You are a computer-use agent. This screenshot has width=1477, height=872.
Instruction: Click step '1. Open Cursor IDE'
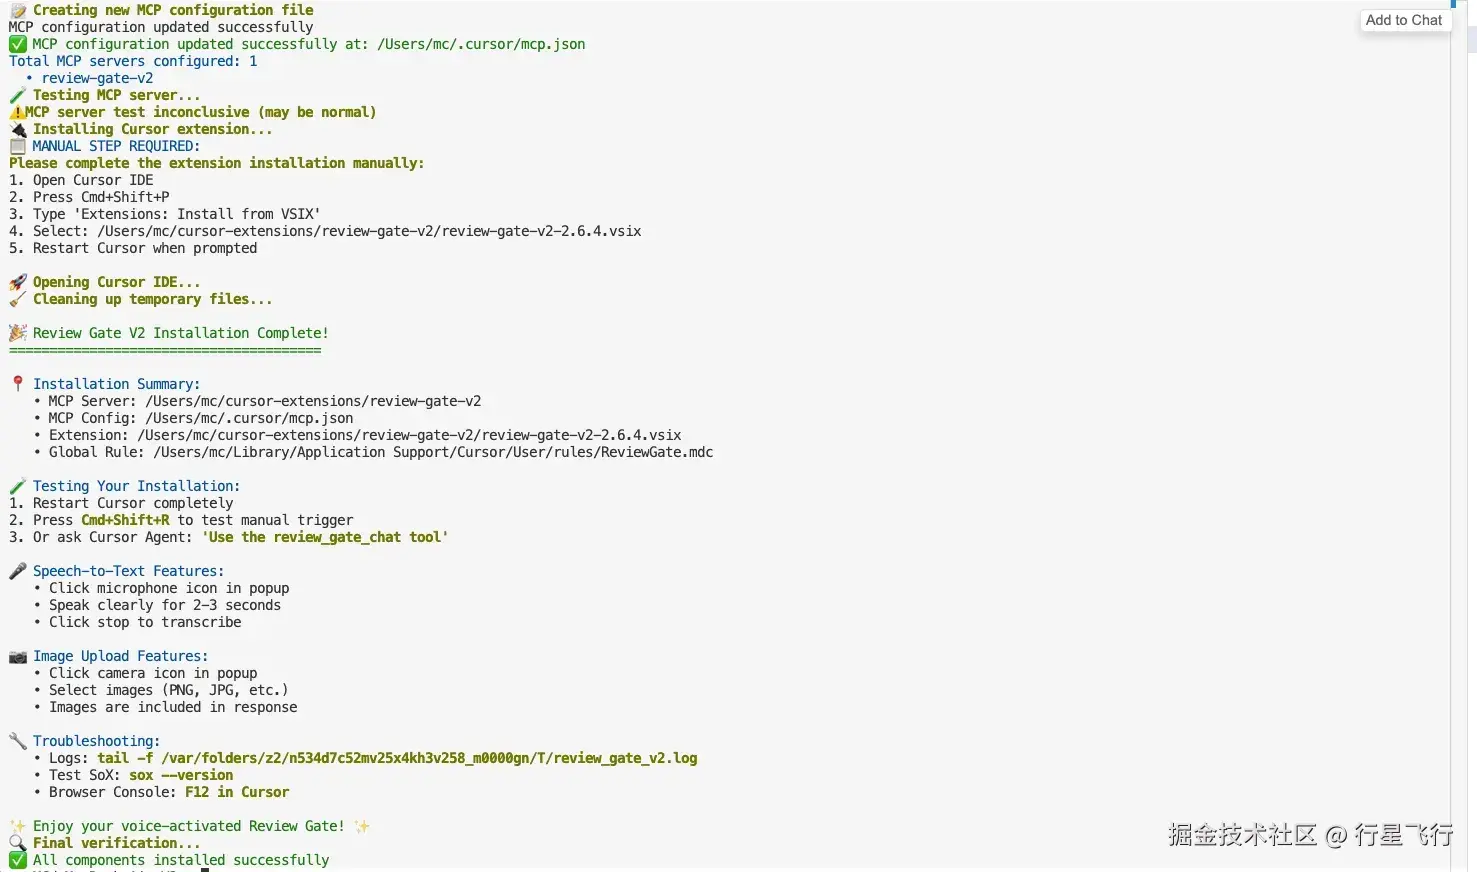(81, 180)
